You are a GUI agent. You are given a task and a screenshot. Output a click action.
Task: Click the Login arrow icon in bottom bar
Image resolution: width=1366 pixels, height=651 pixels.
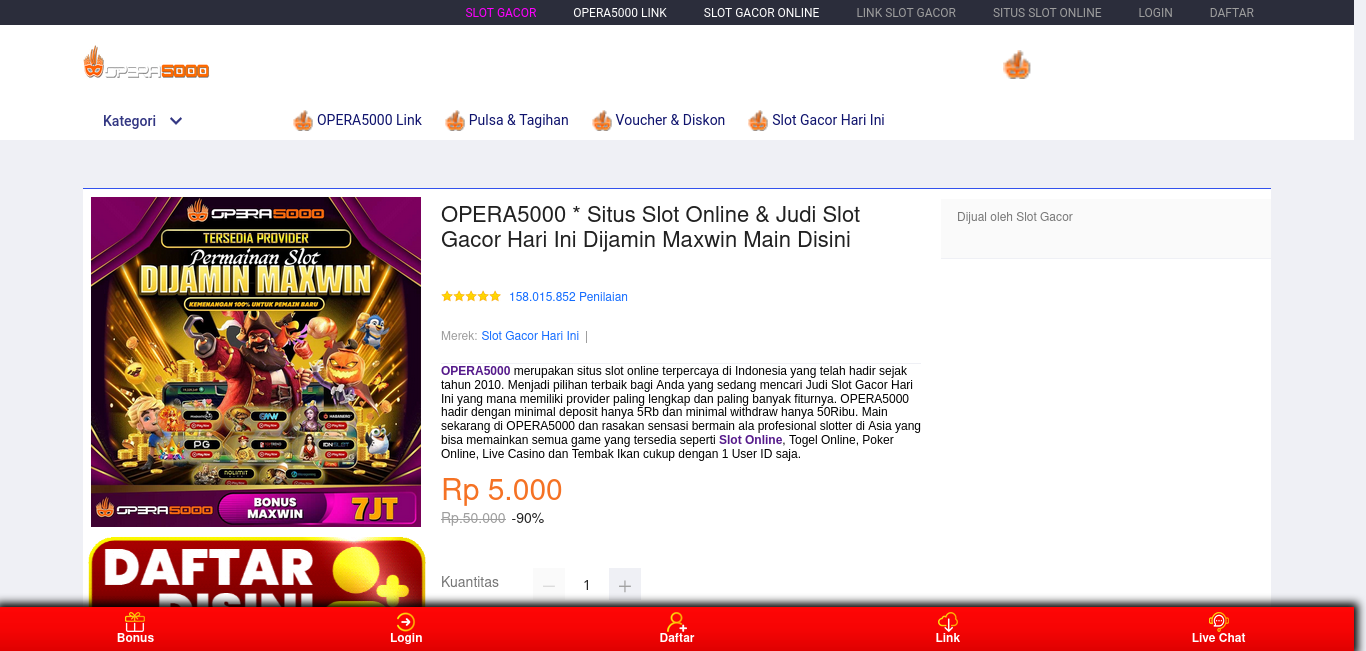point(405,621)
